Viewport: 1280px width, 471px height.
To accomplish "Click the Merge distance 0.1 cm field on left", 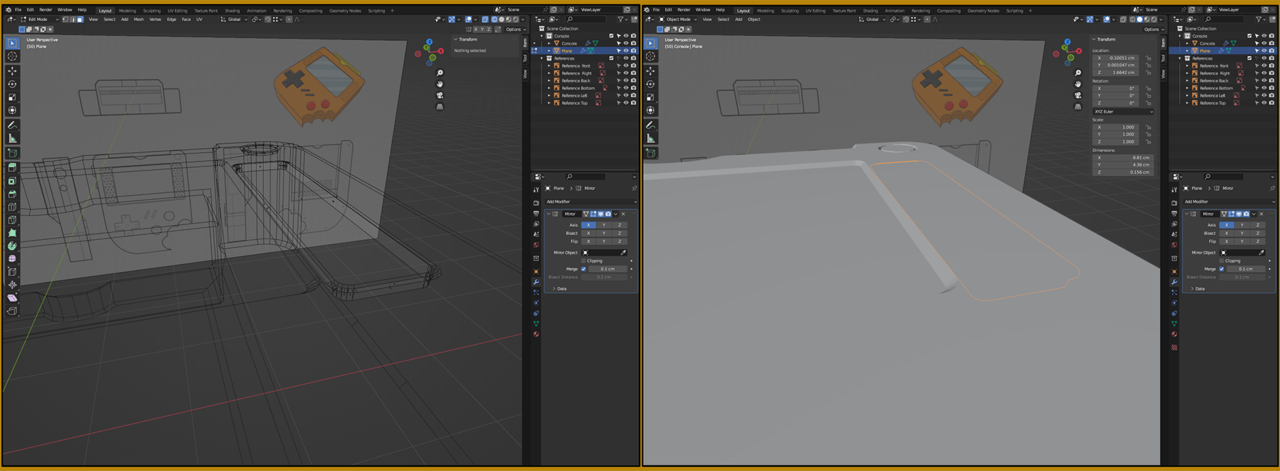I will pos(610,269).
